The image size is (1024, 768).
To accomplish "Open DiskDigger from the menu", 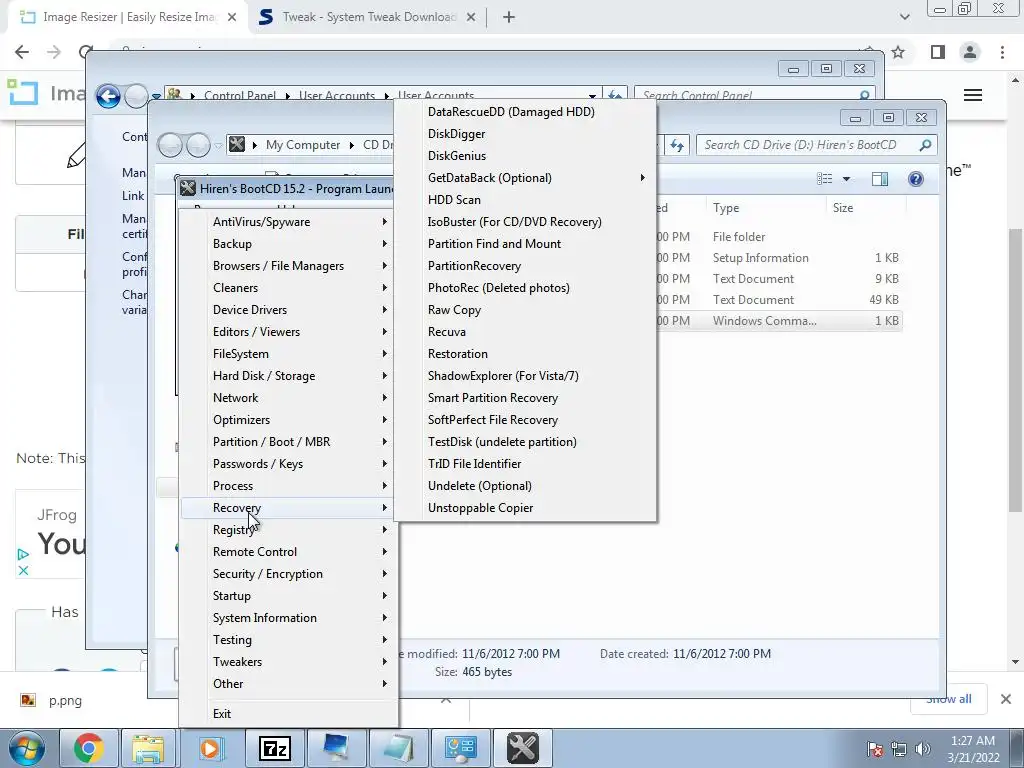I will tap(526, 134).
